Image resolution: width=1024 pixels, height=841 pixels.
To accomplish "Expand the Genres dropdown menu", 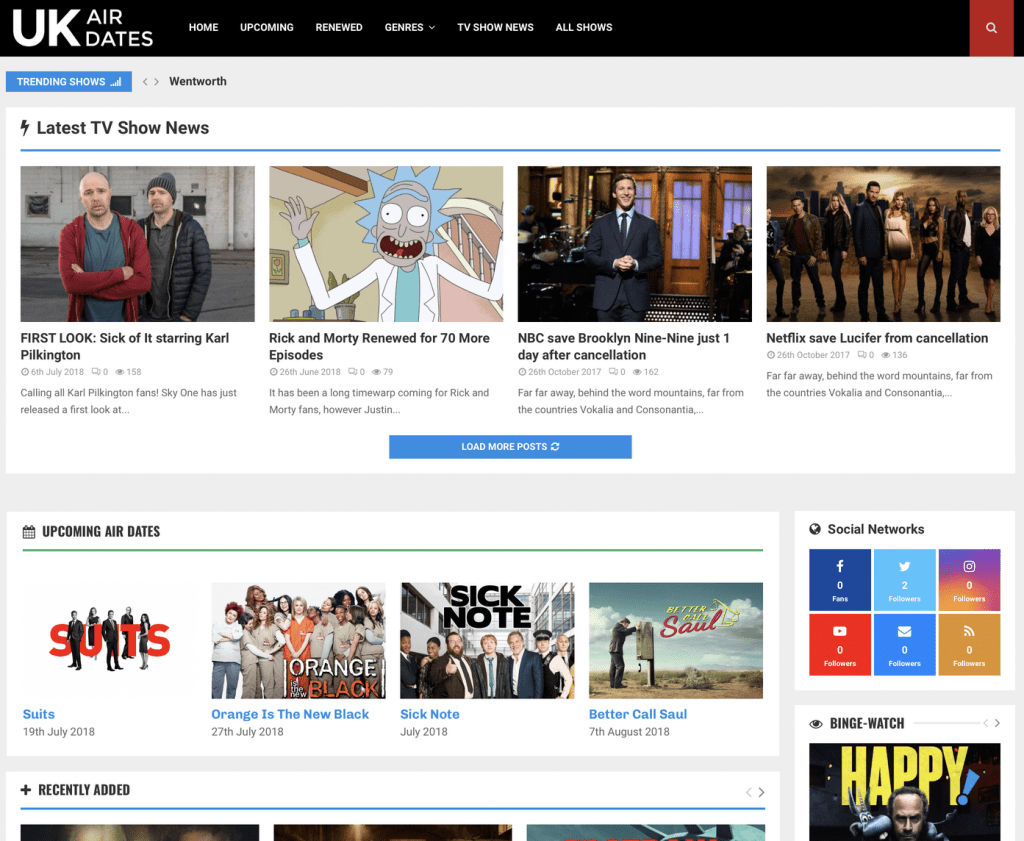I will coord(409,28).
